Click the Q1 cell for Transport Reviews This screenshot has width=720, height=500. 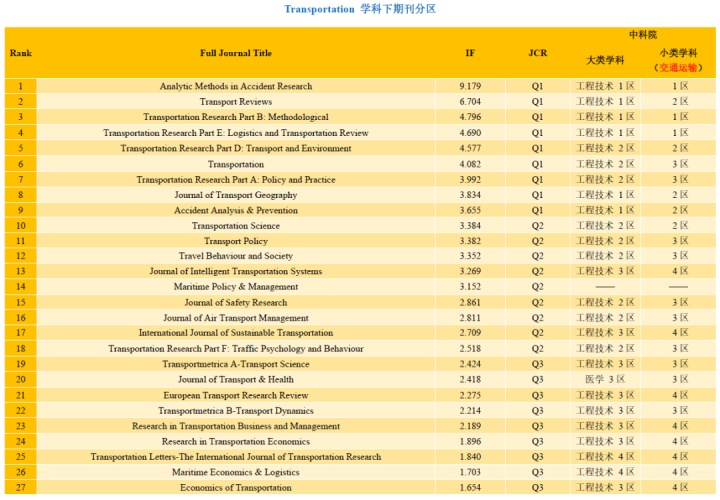538,101
